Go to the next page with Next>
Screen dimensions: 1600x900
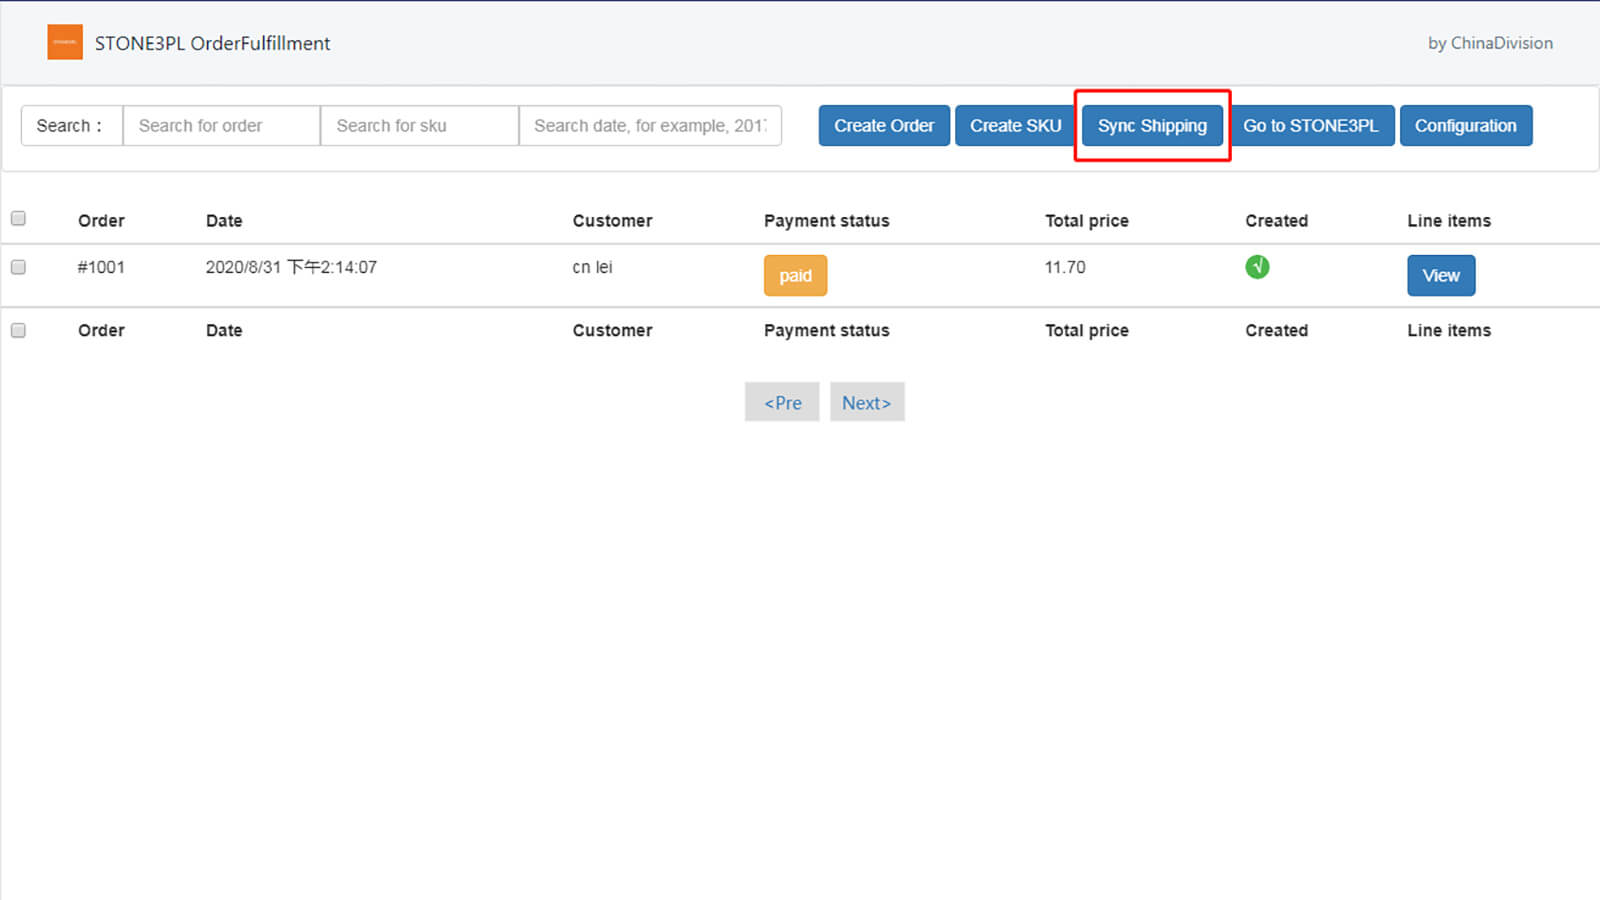[x=866, y=402]
